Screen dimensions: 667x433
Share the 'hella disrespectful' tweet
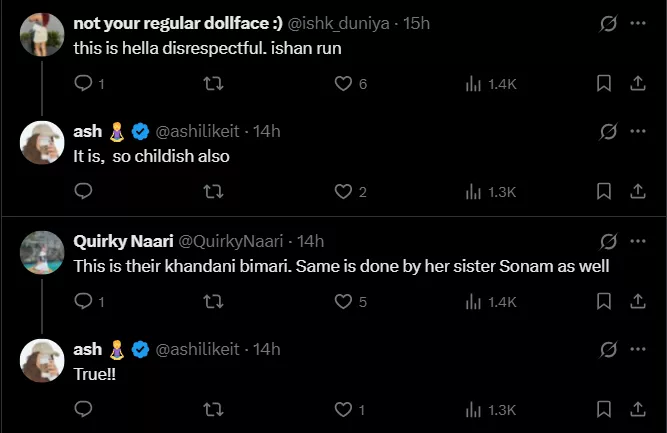[x=637, y=84]
